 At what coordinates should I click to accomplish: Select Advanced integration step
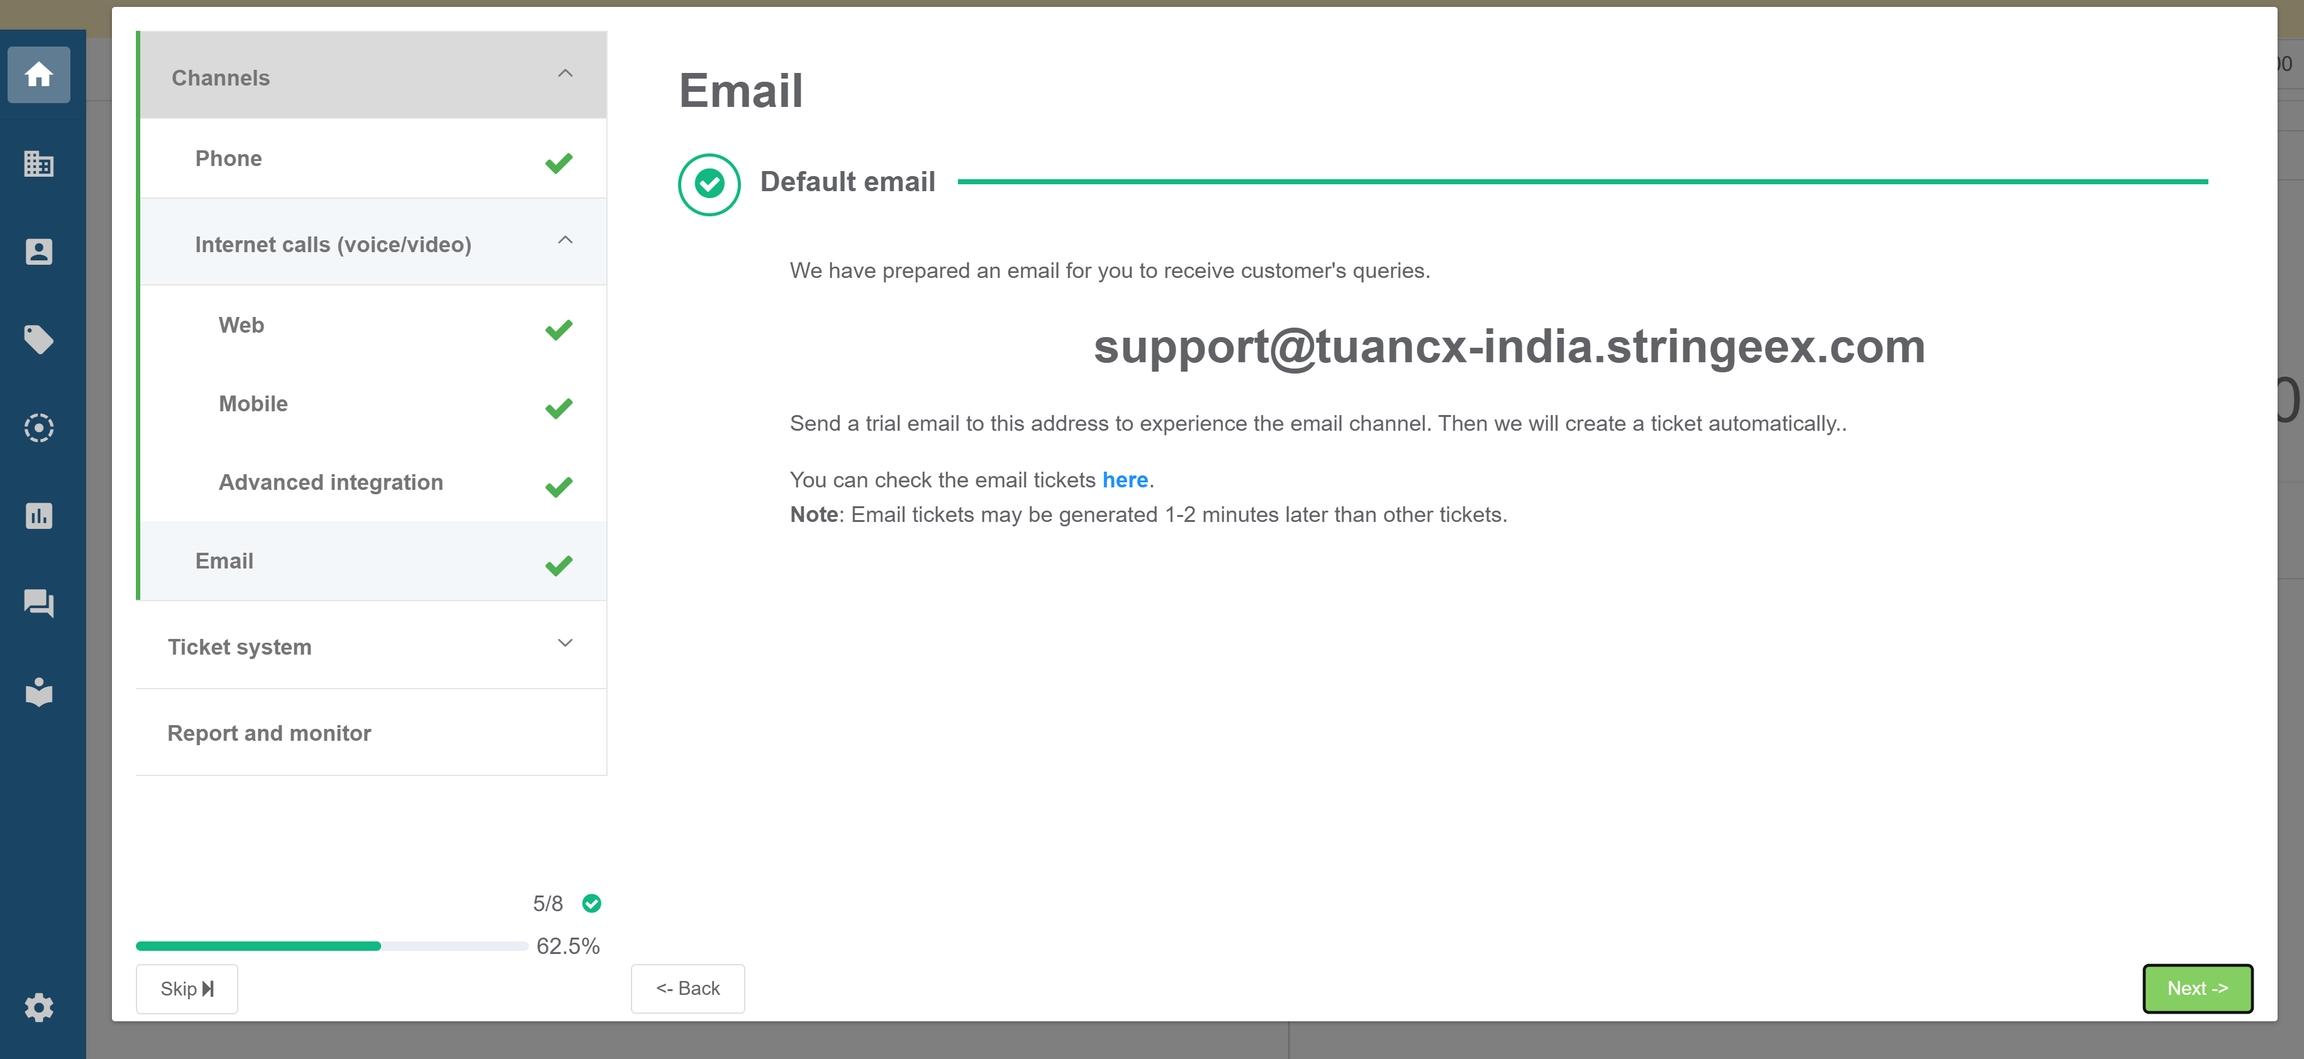pyautogui.click(x=331, y=482)
